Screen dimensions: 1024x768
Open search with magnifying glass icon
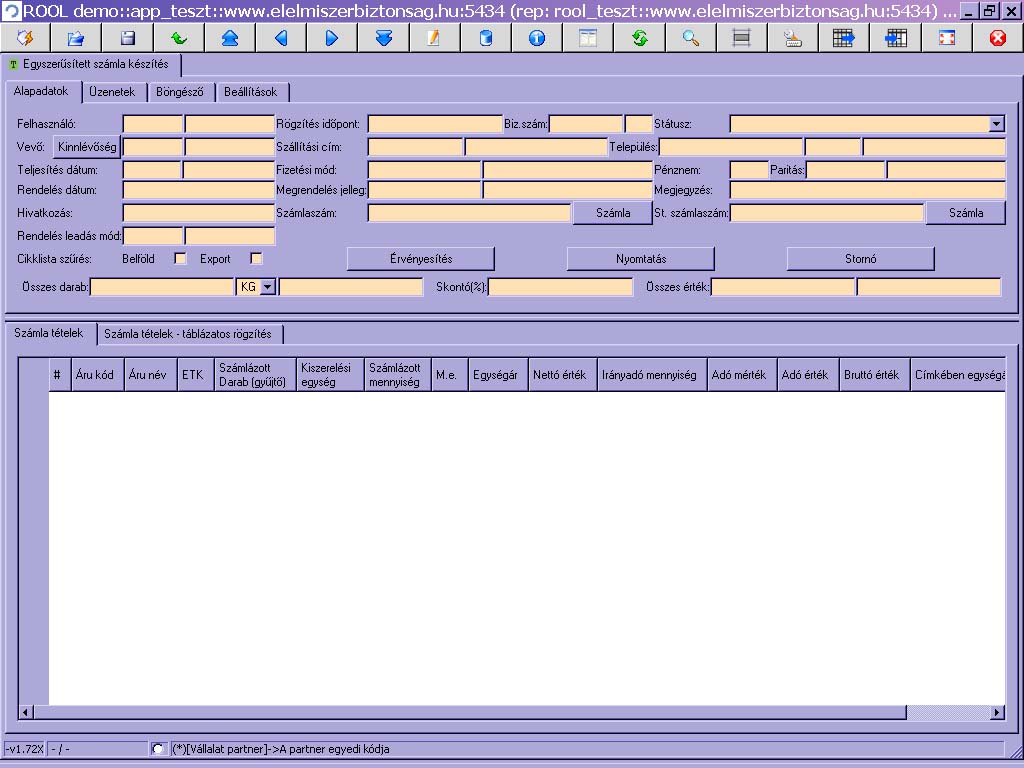691,38
